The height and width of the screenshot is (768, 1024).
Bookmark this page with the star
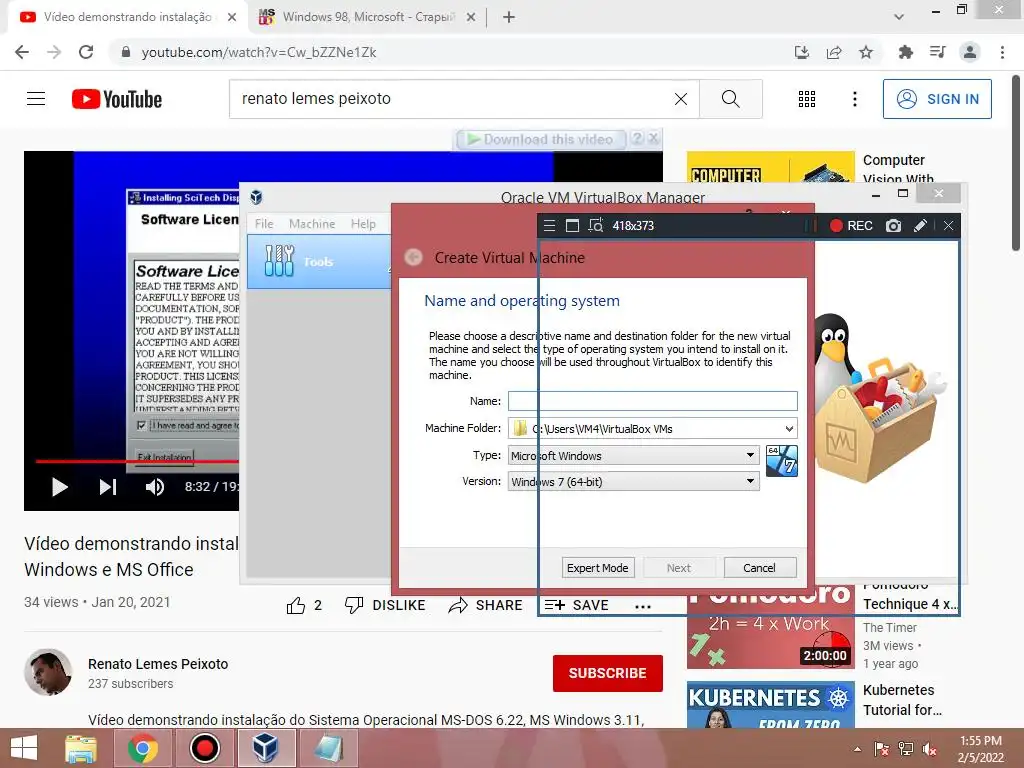pos(866,52)
